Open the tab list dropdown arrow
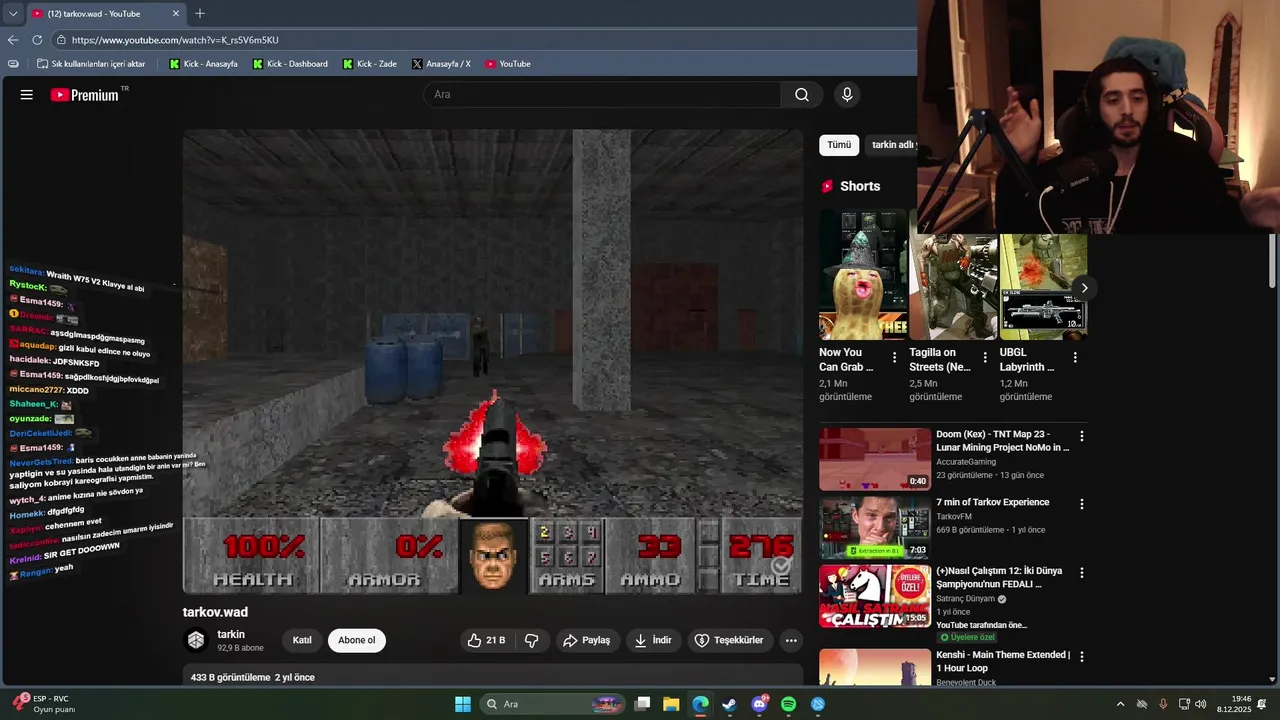Image resolution: width=1280 pixels, height=720 pixels. (13, 14)
